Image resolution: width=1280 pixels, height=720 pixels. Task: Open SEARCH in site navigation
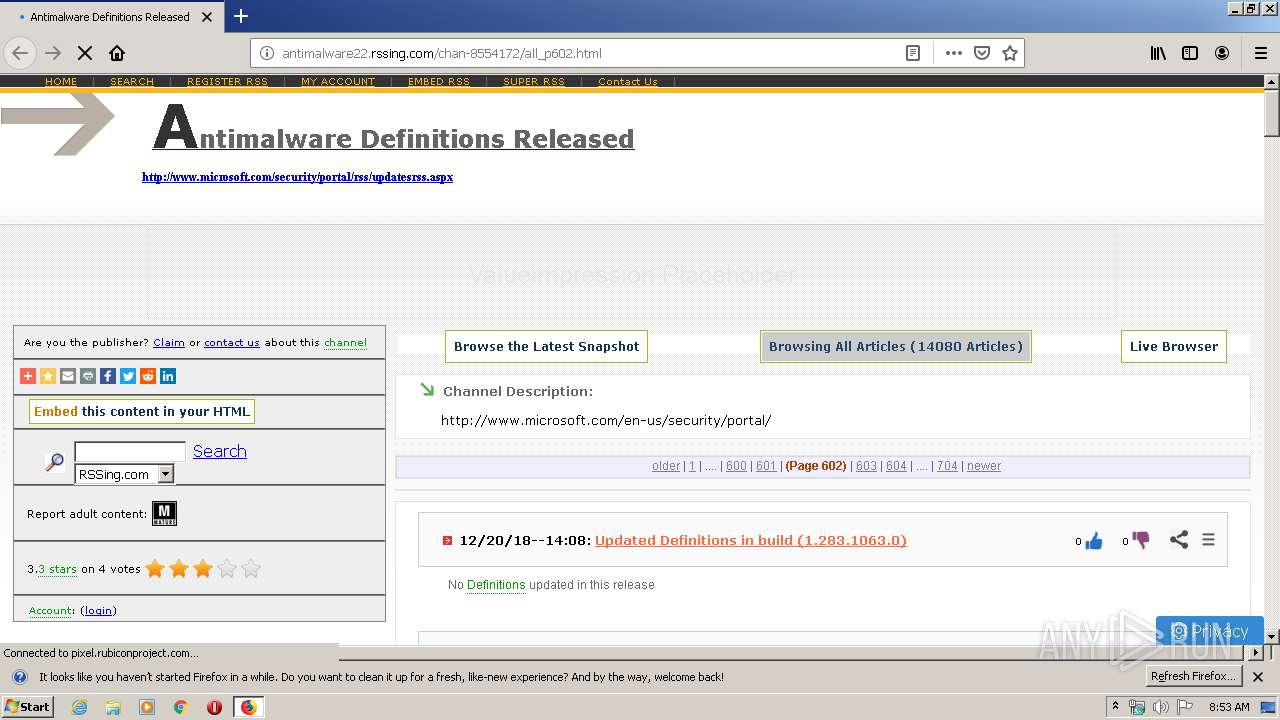point(132,82)
